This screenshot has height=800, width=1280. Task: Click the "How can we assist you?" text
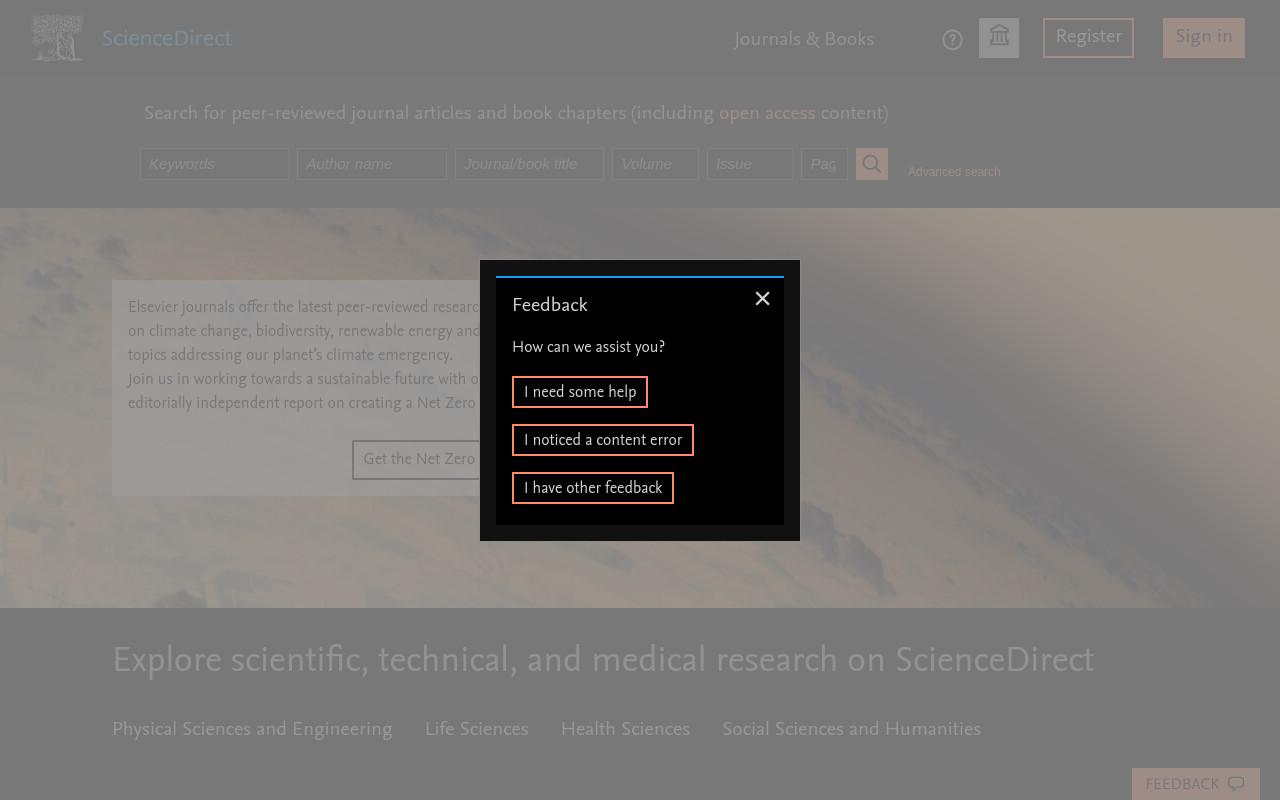click(588, 347)
